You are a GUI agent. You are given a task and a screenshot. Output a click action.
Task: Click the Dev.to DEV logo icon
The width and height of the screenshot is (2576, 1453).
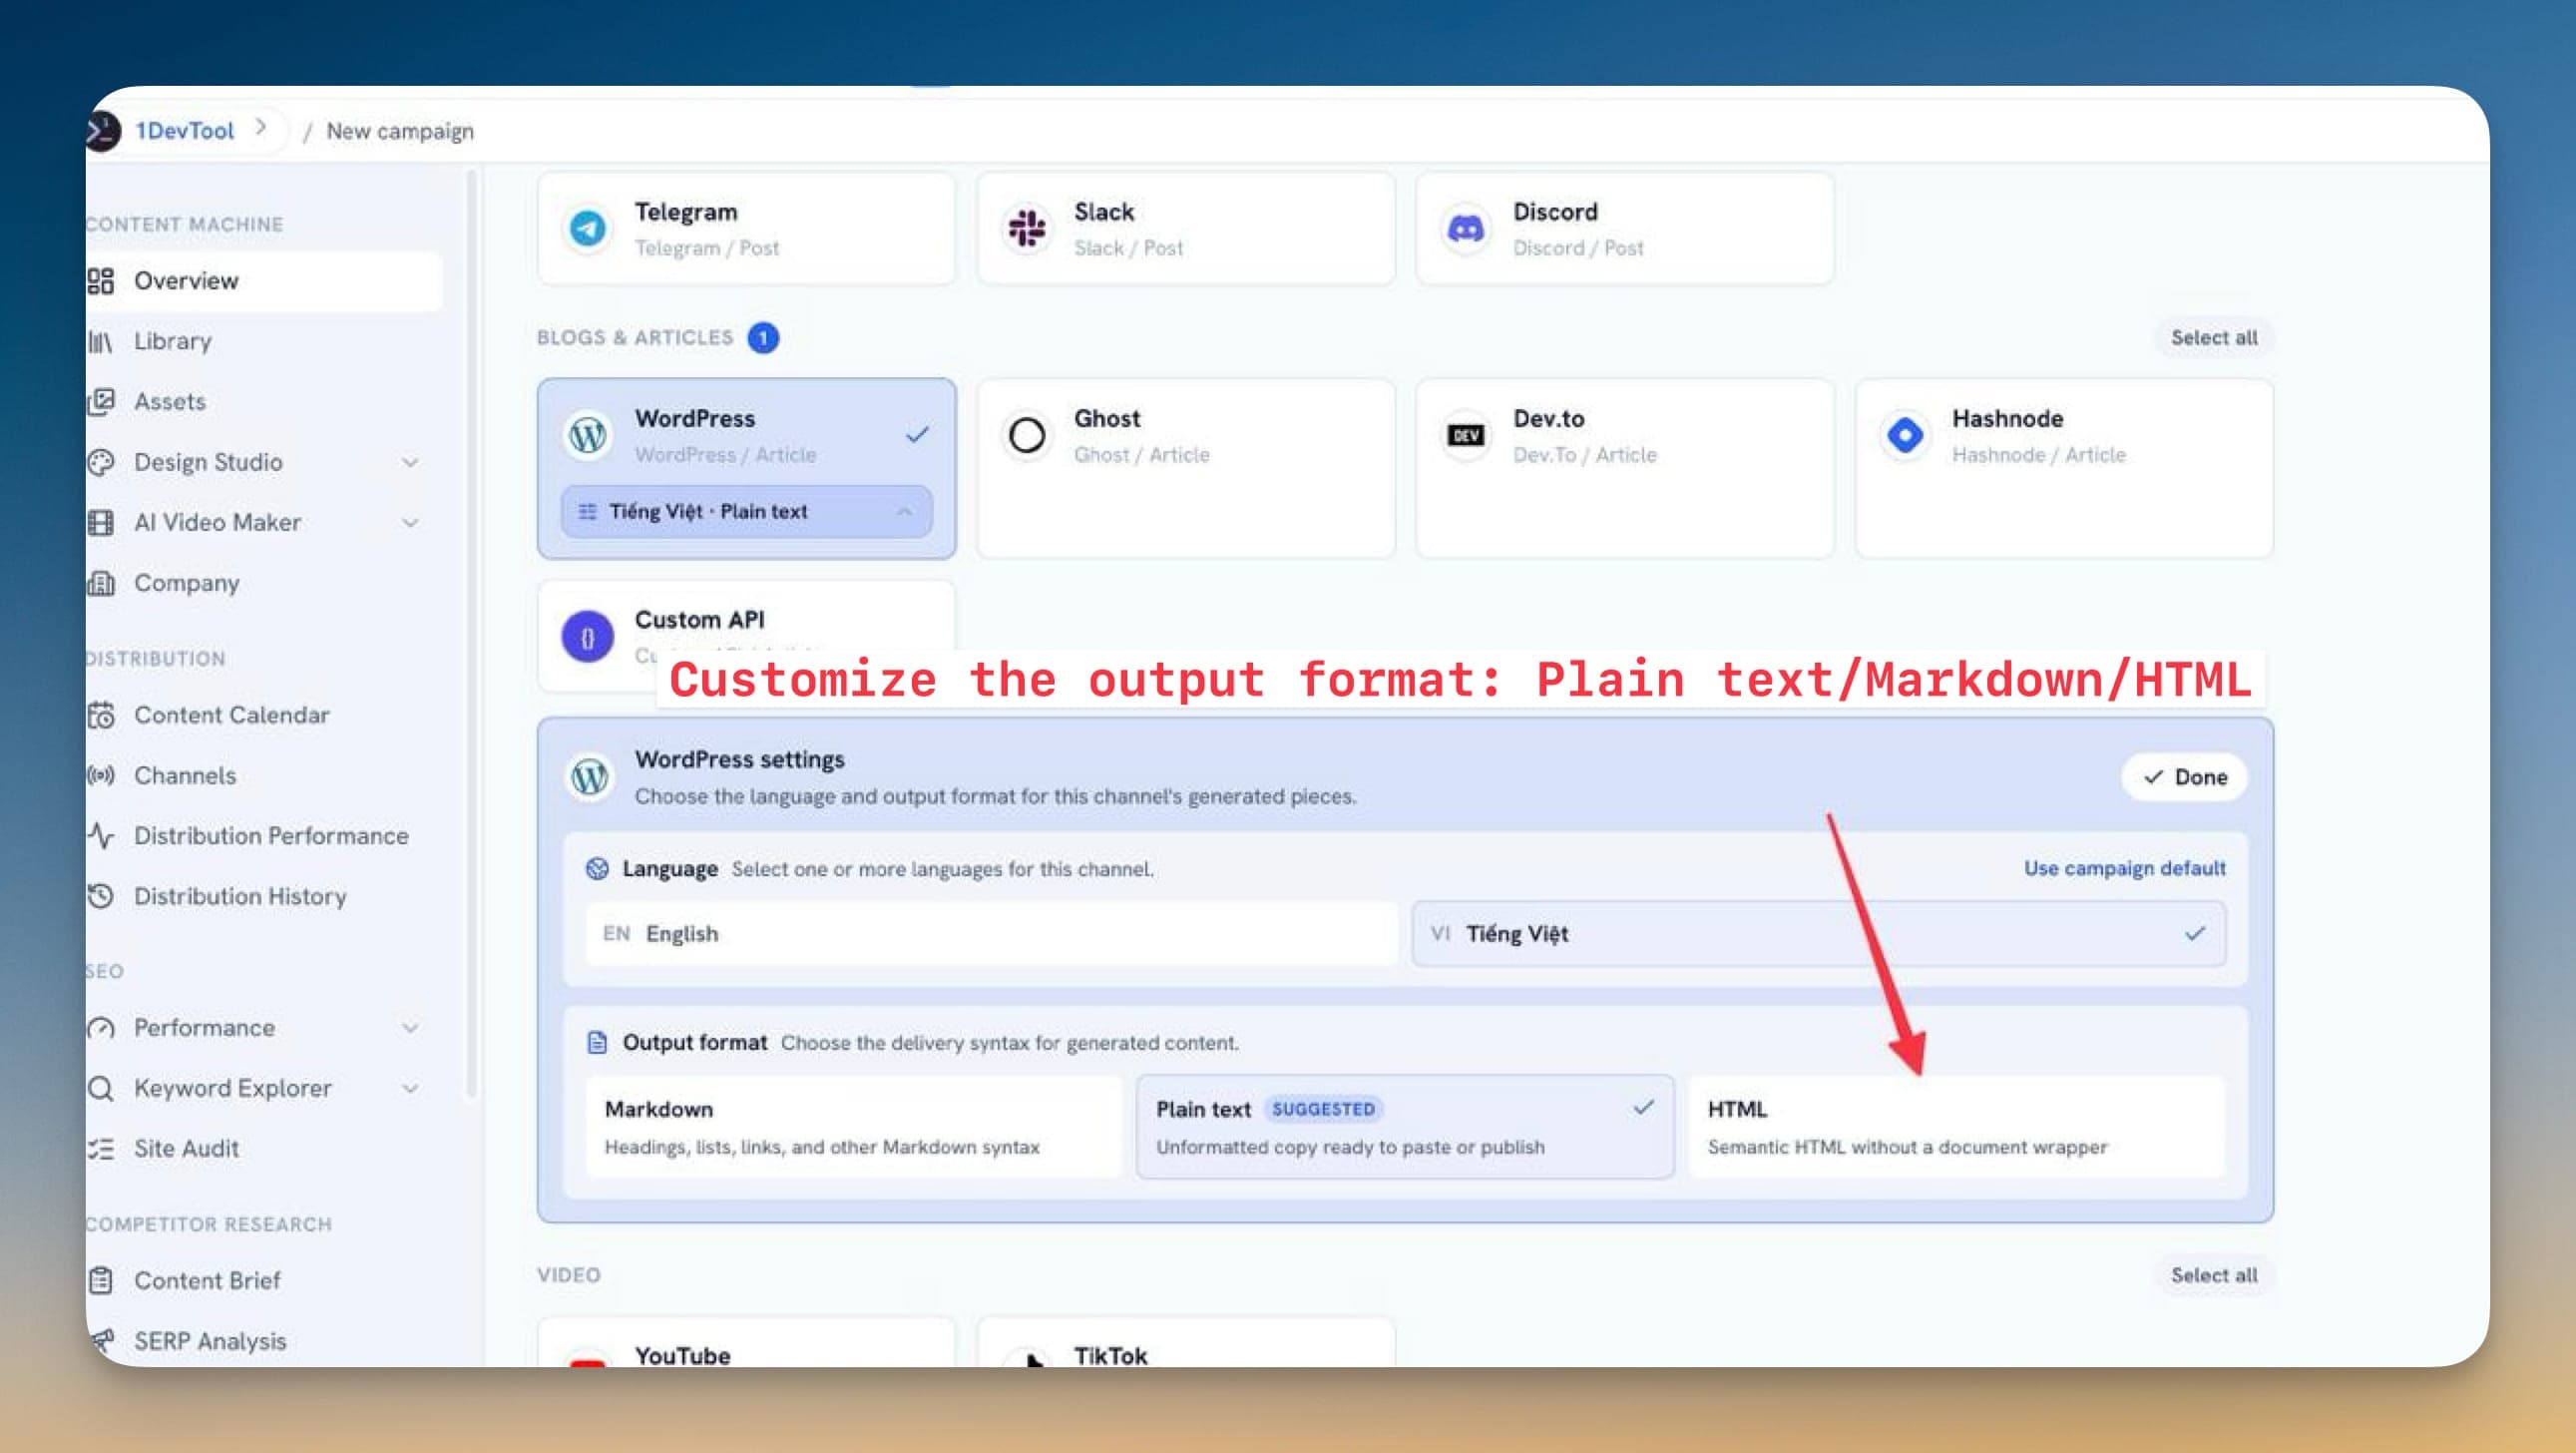point(1465,435)
